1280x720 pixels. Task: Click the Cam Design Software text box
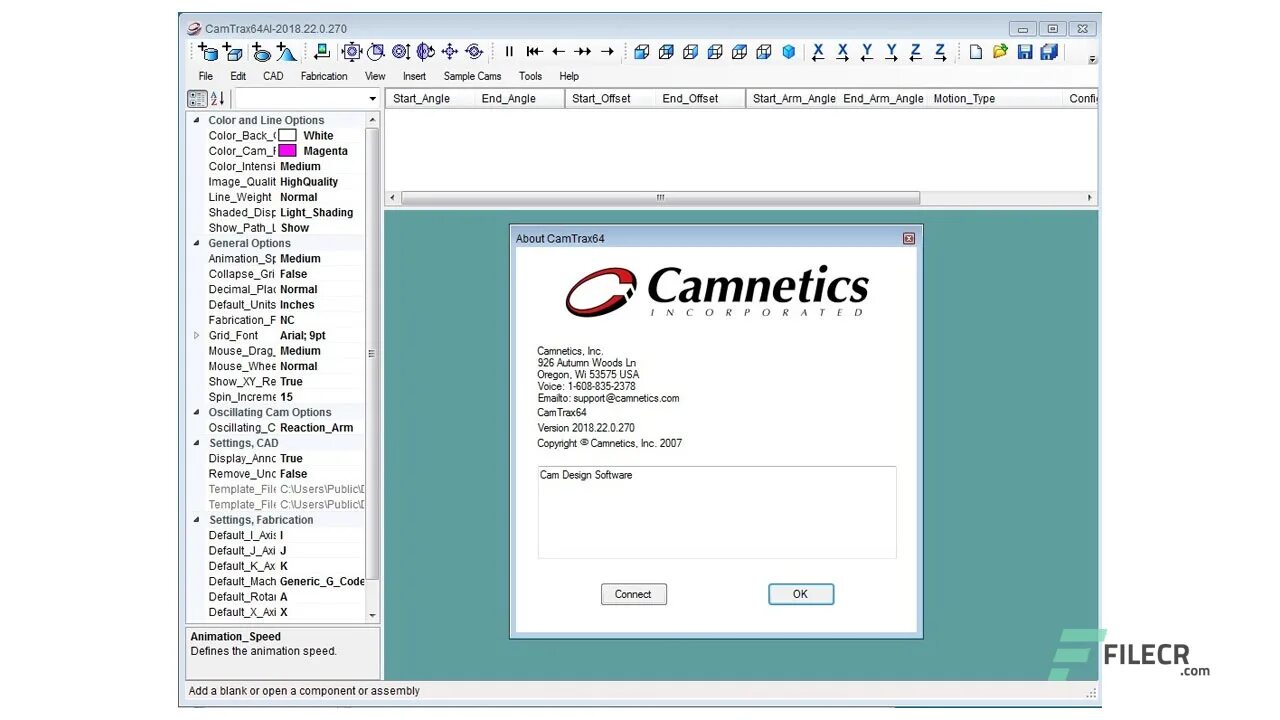click(717, 512)
